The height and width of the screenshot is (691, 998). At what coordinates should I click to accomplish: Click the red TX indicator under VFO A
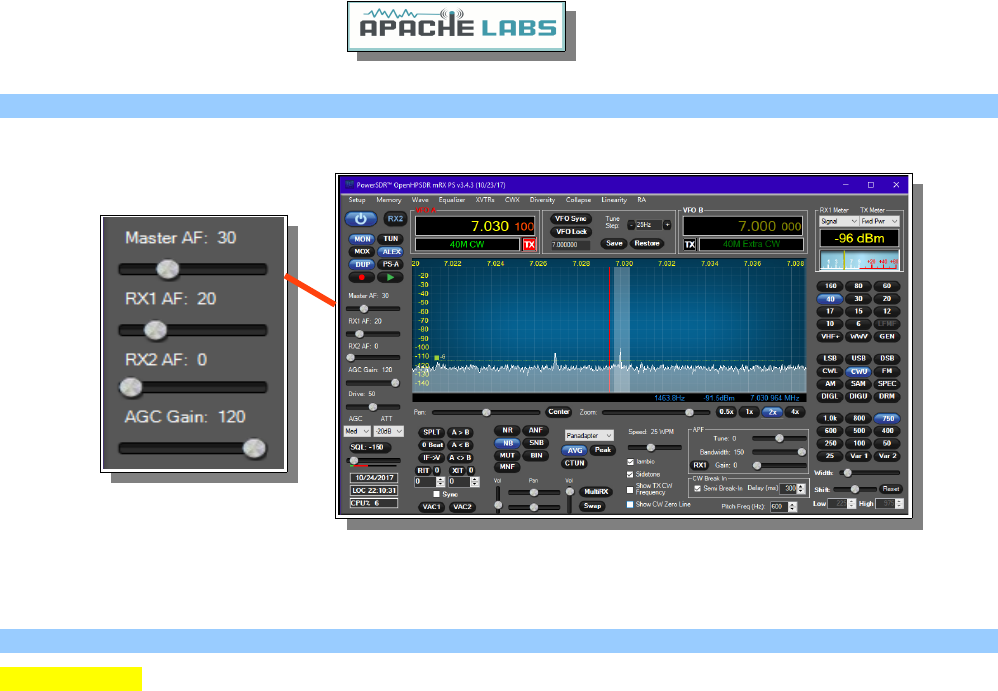pos(529,244)
